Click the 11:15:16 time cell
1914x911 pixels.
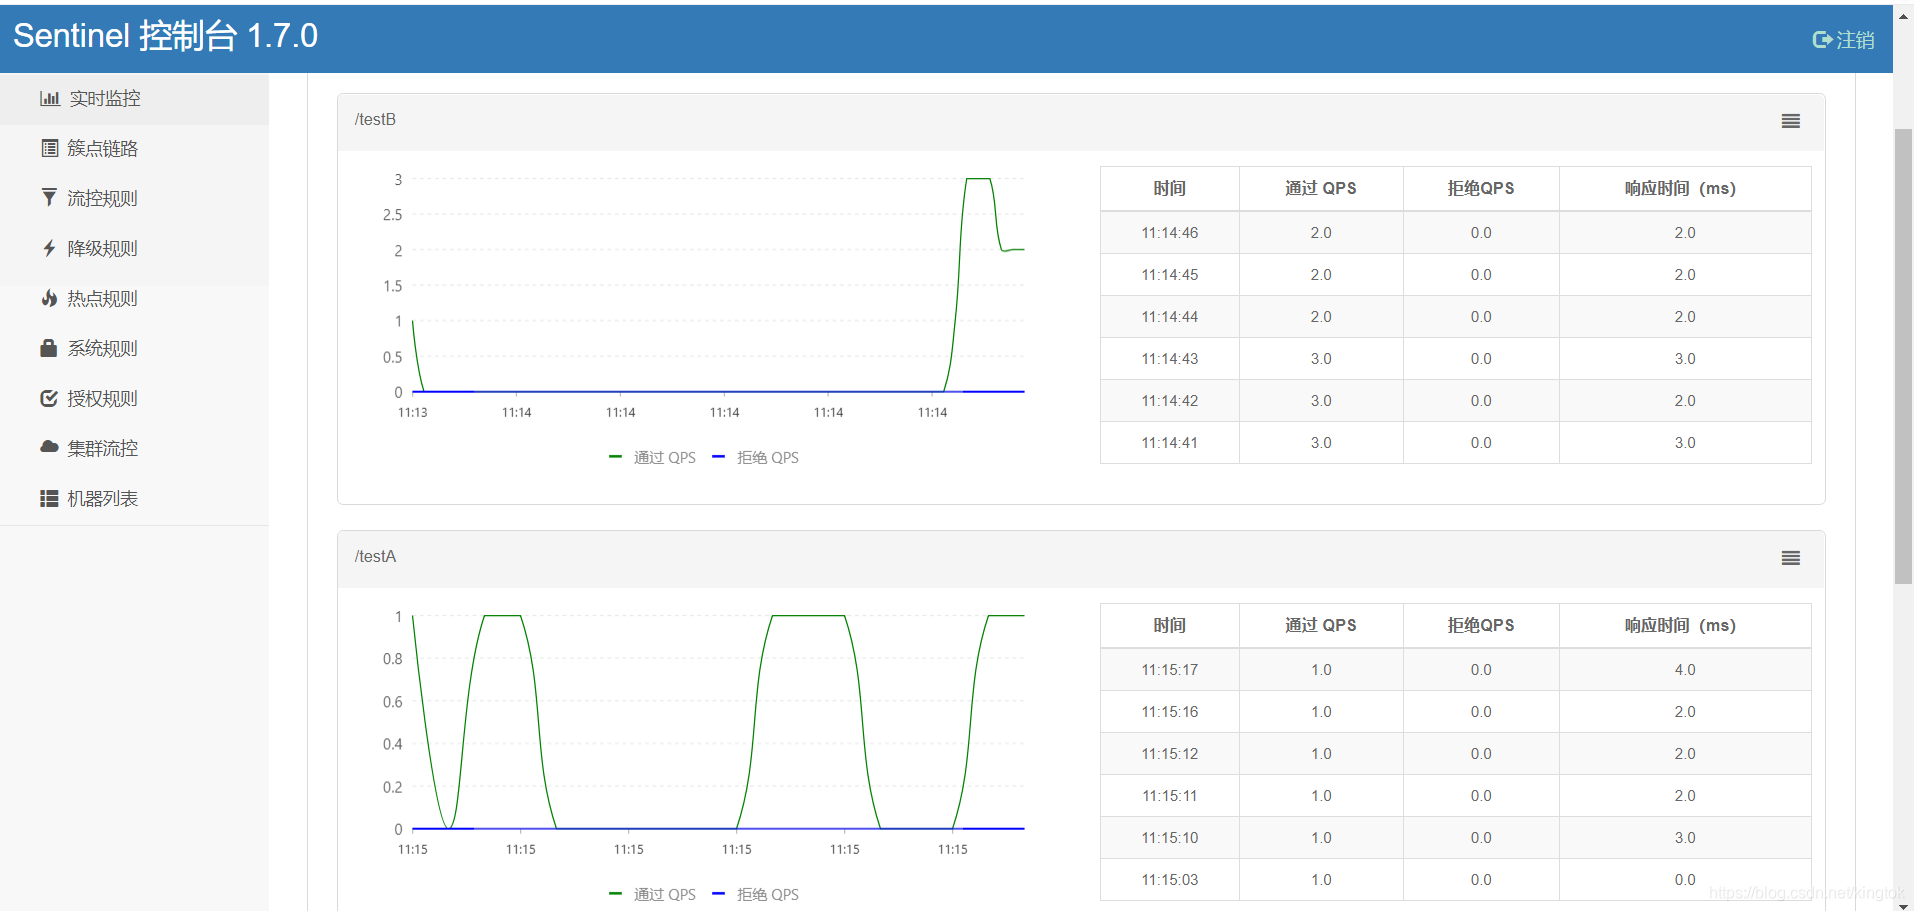(x=1169, y=712)
